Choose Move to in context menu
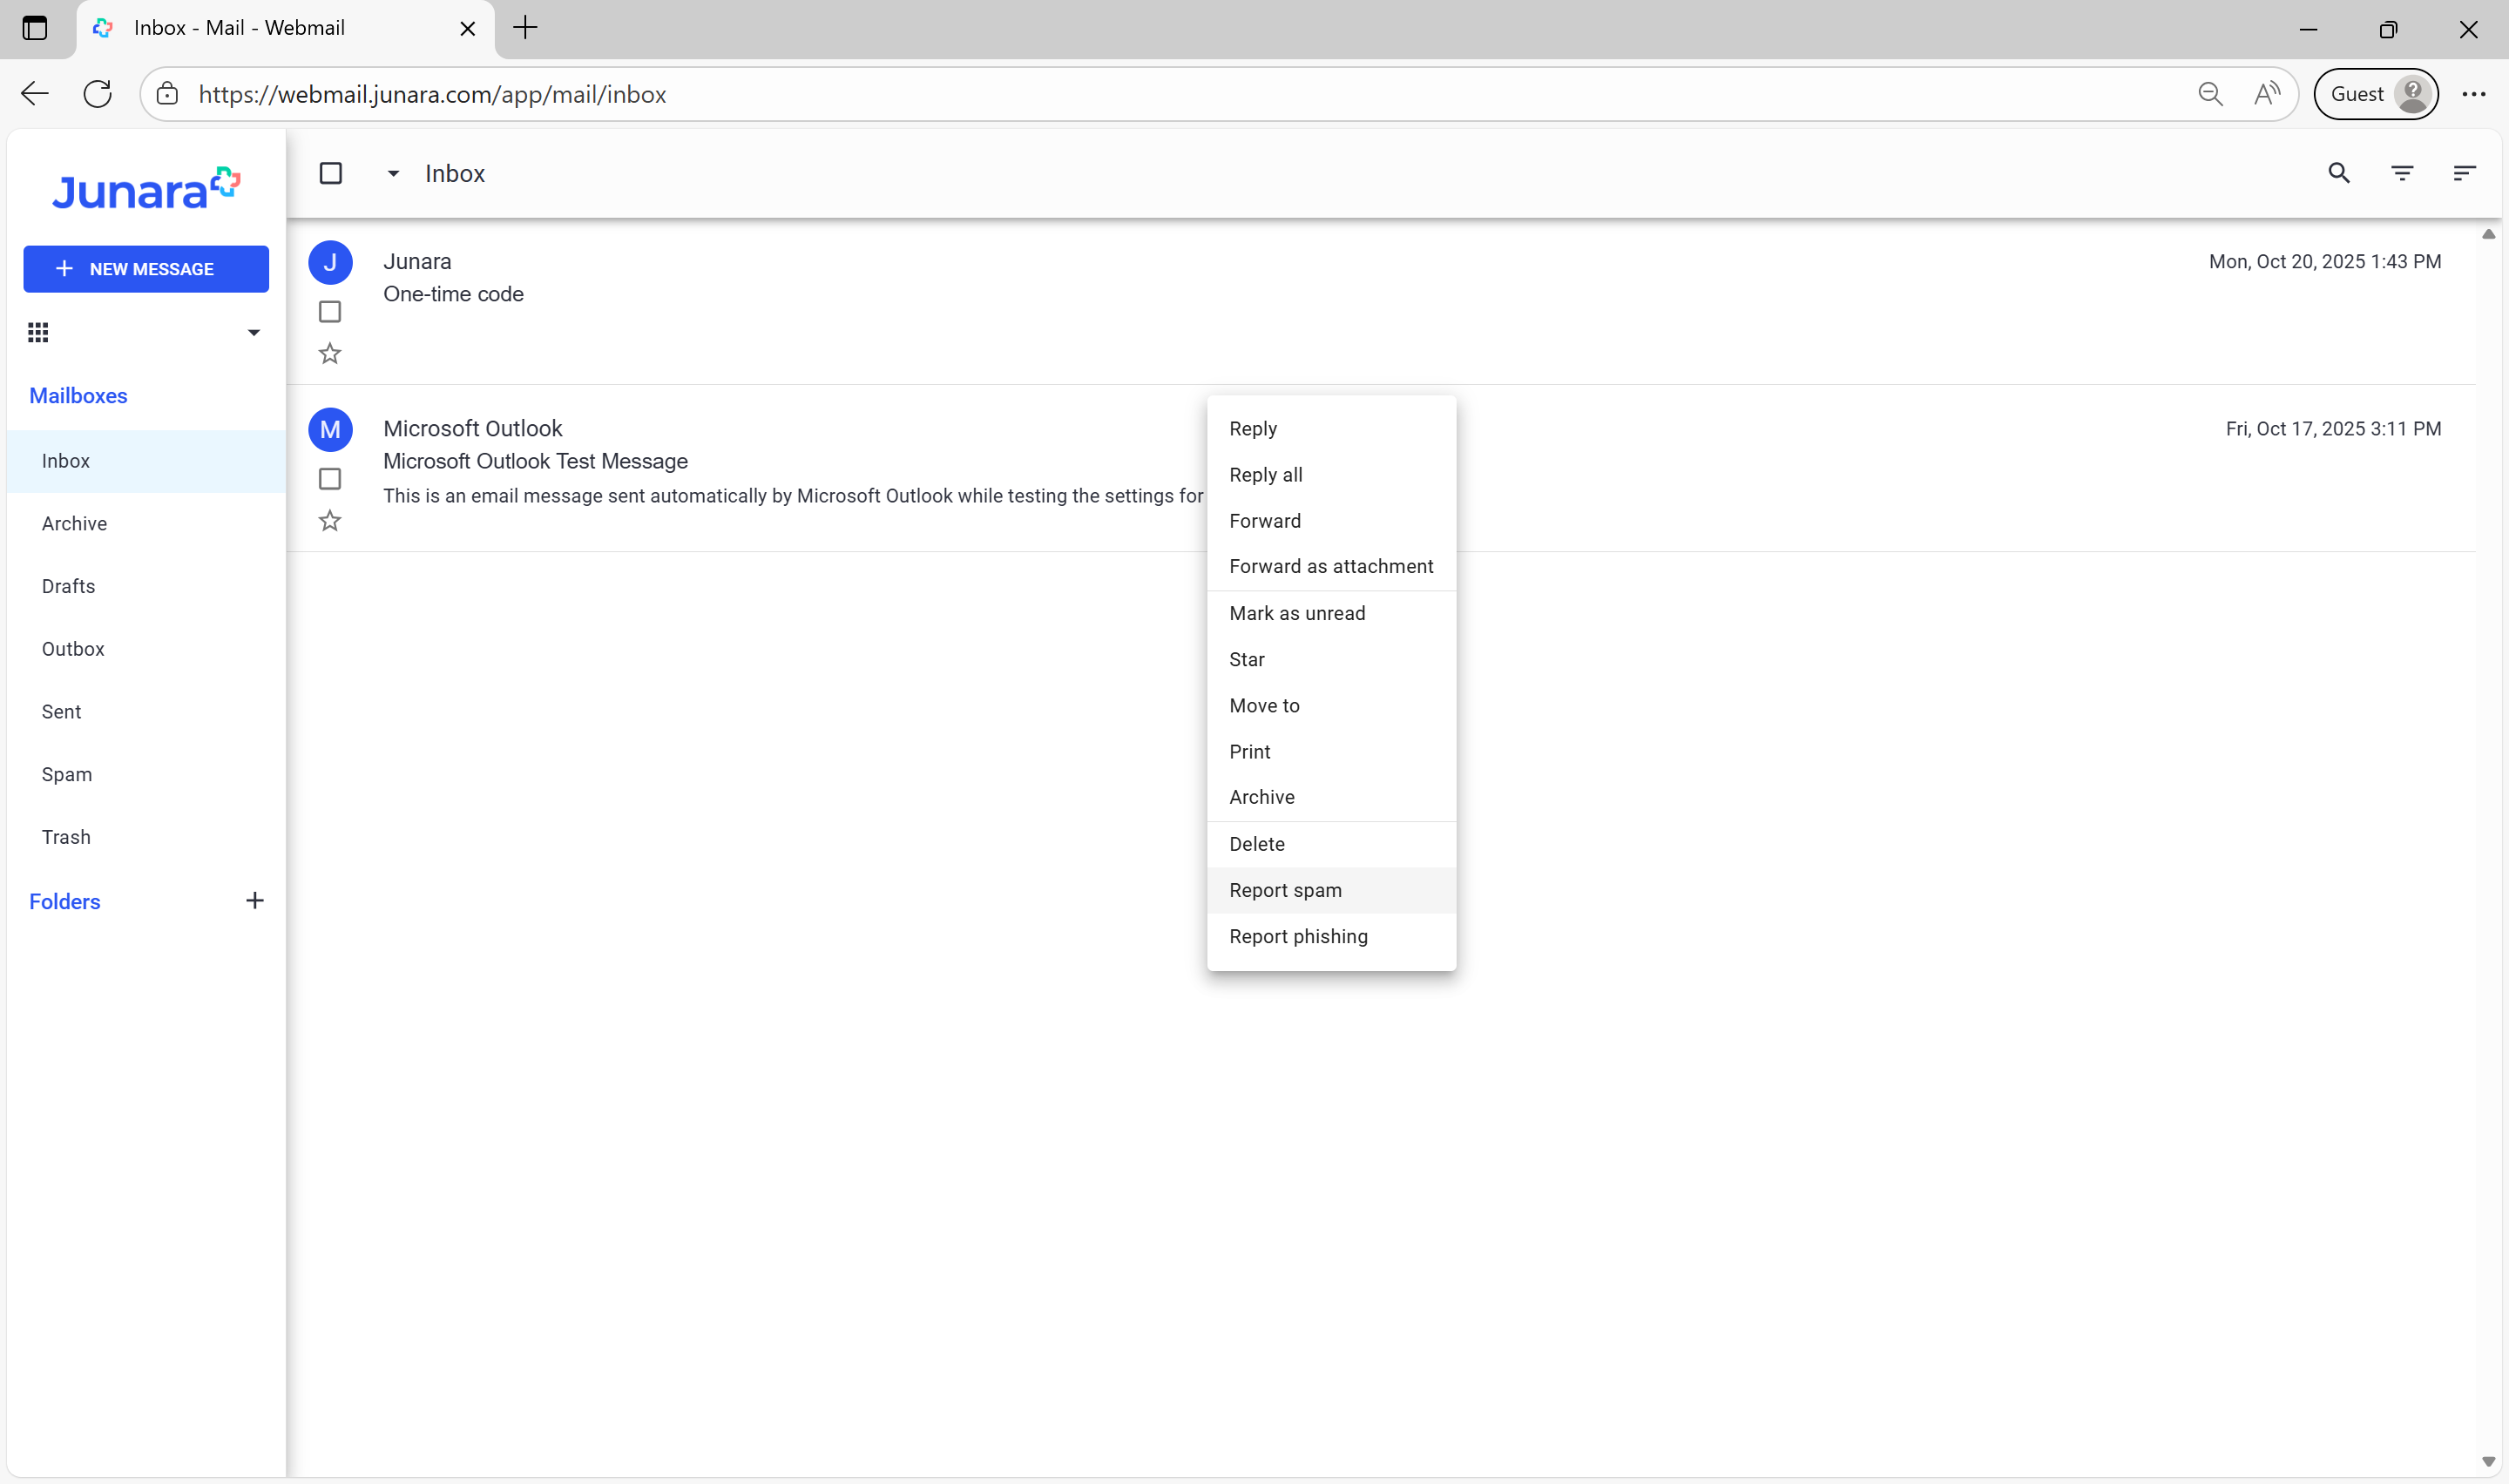 (x=1331, y=705)
